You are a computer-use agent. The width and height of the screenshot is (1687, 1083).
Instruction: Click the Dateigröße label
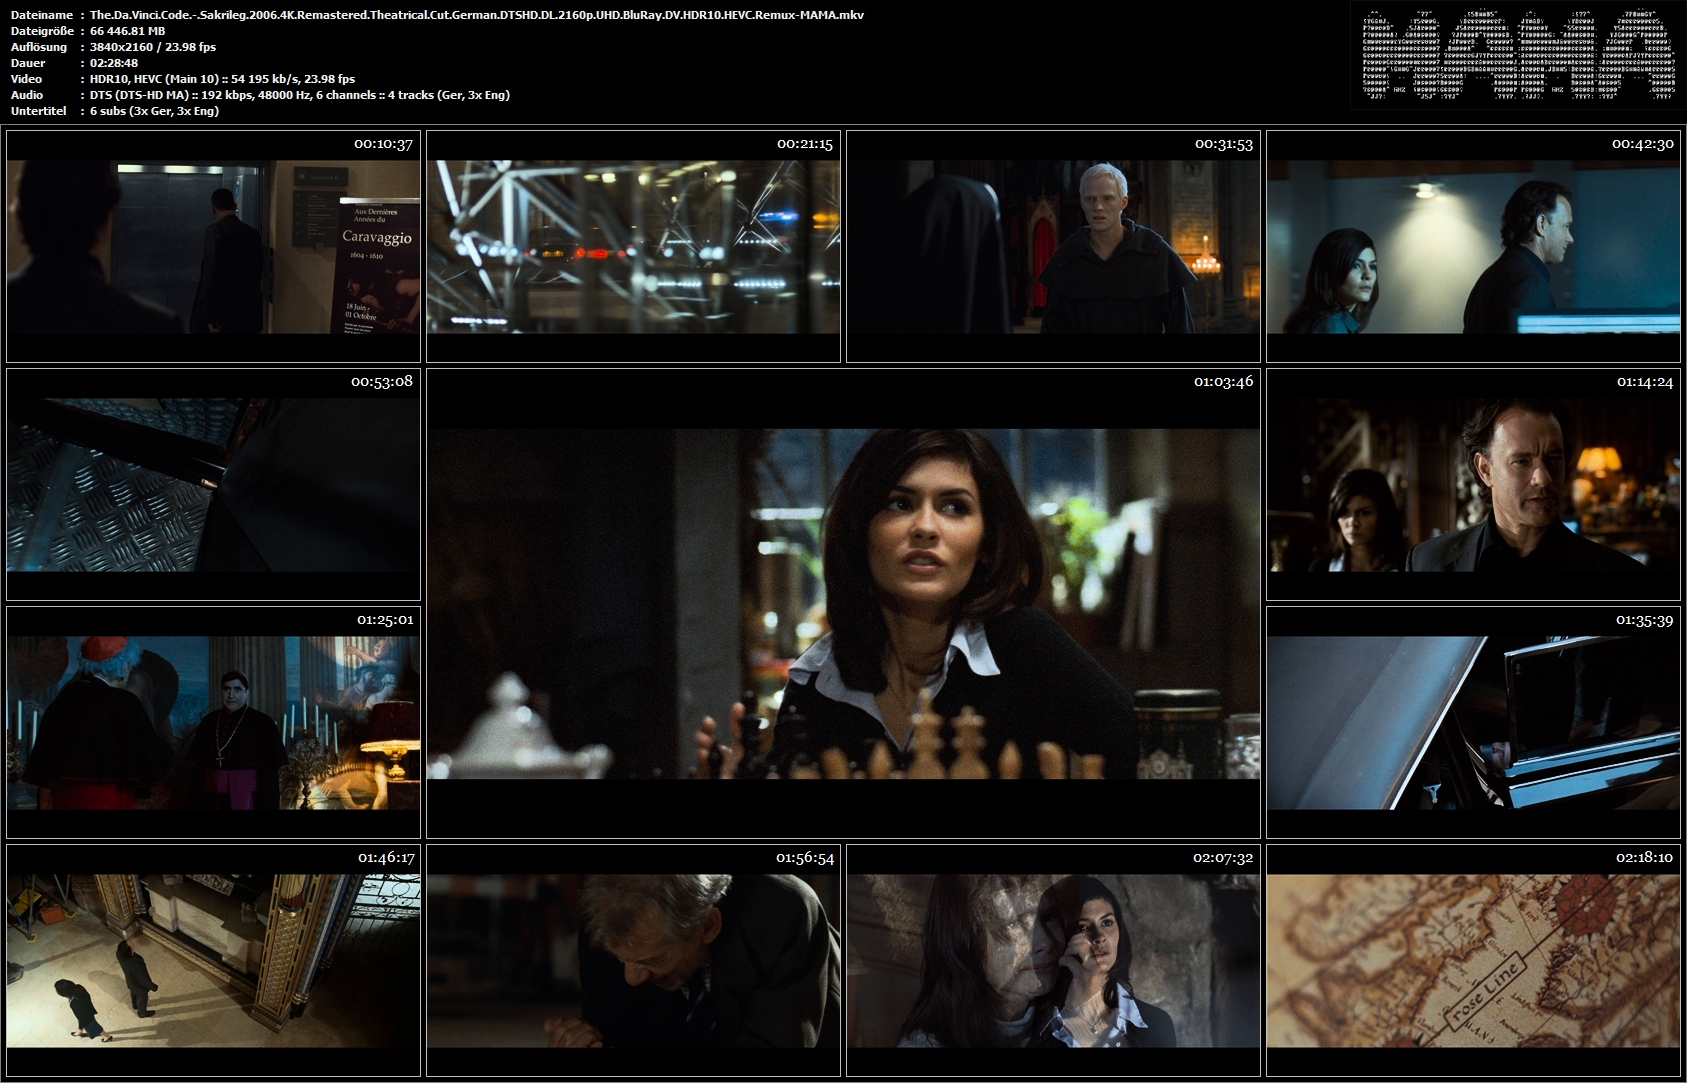[x=42, y=31]
